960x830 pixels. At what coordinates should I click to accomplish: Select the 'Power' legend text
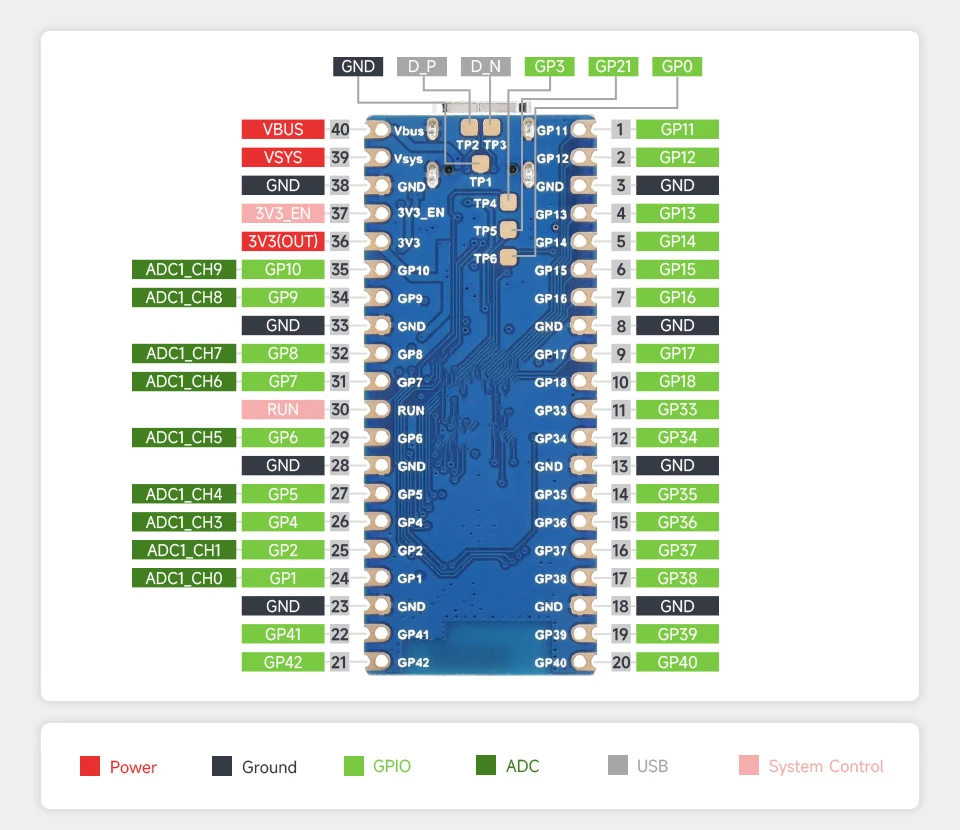(x=133, y=767)
